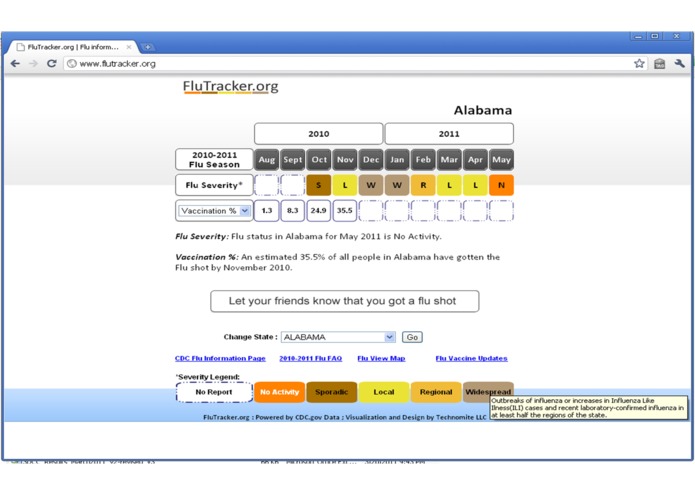Image resolution: width=695 pixels, height=494 pixels.
Task: Click the Mar month button
Action: 449,159
